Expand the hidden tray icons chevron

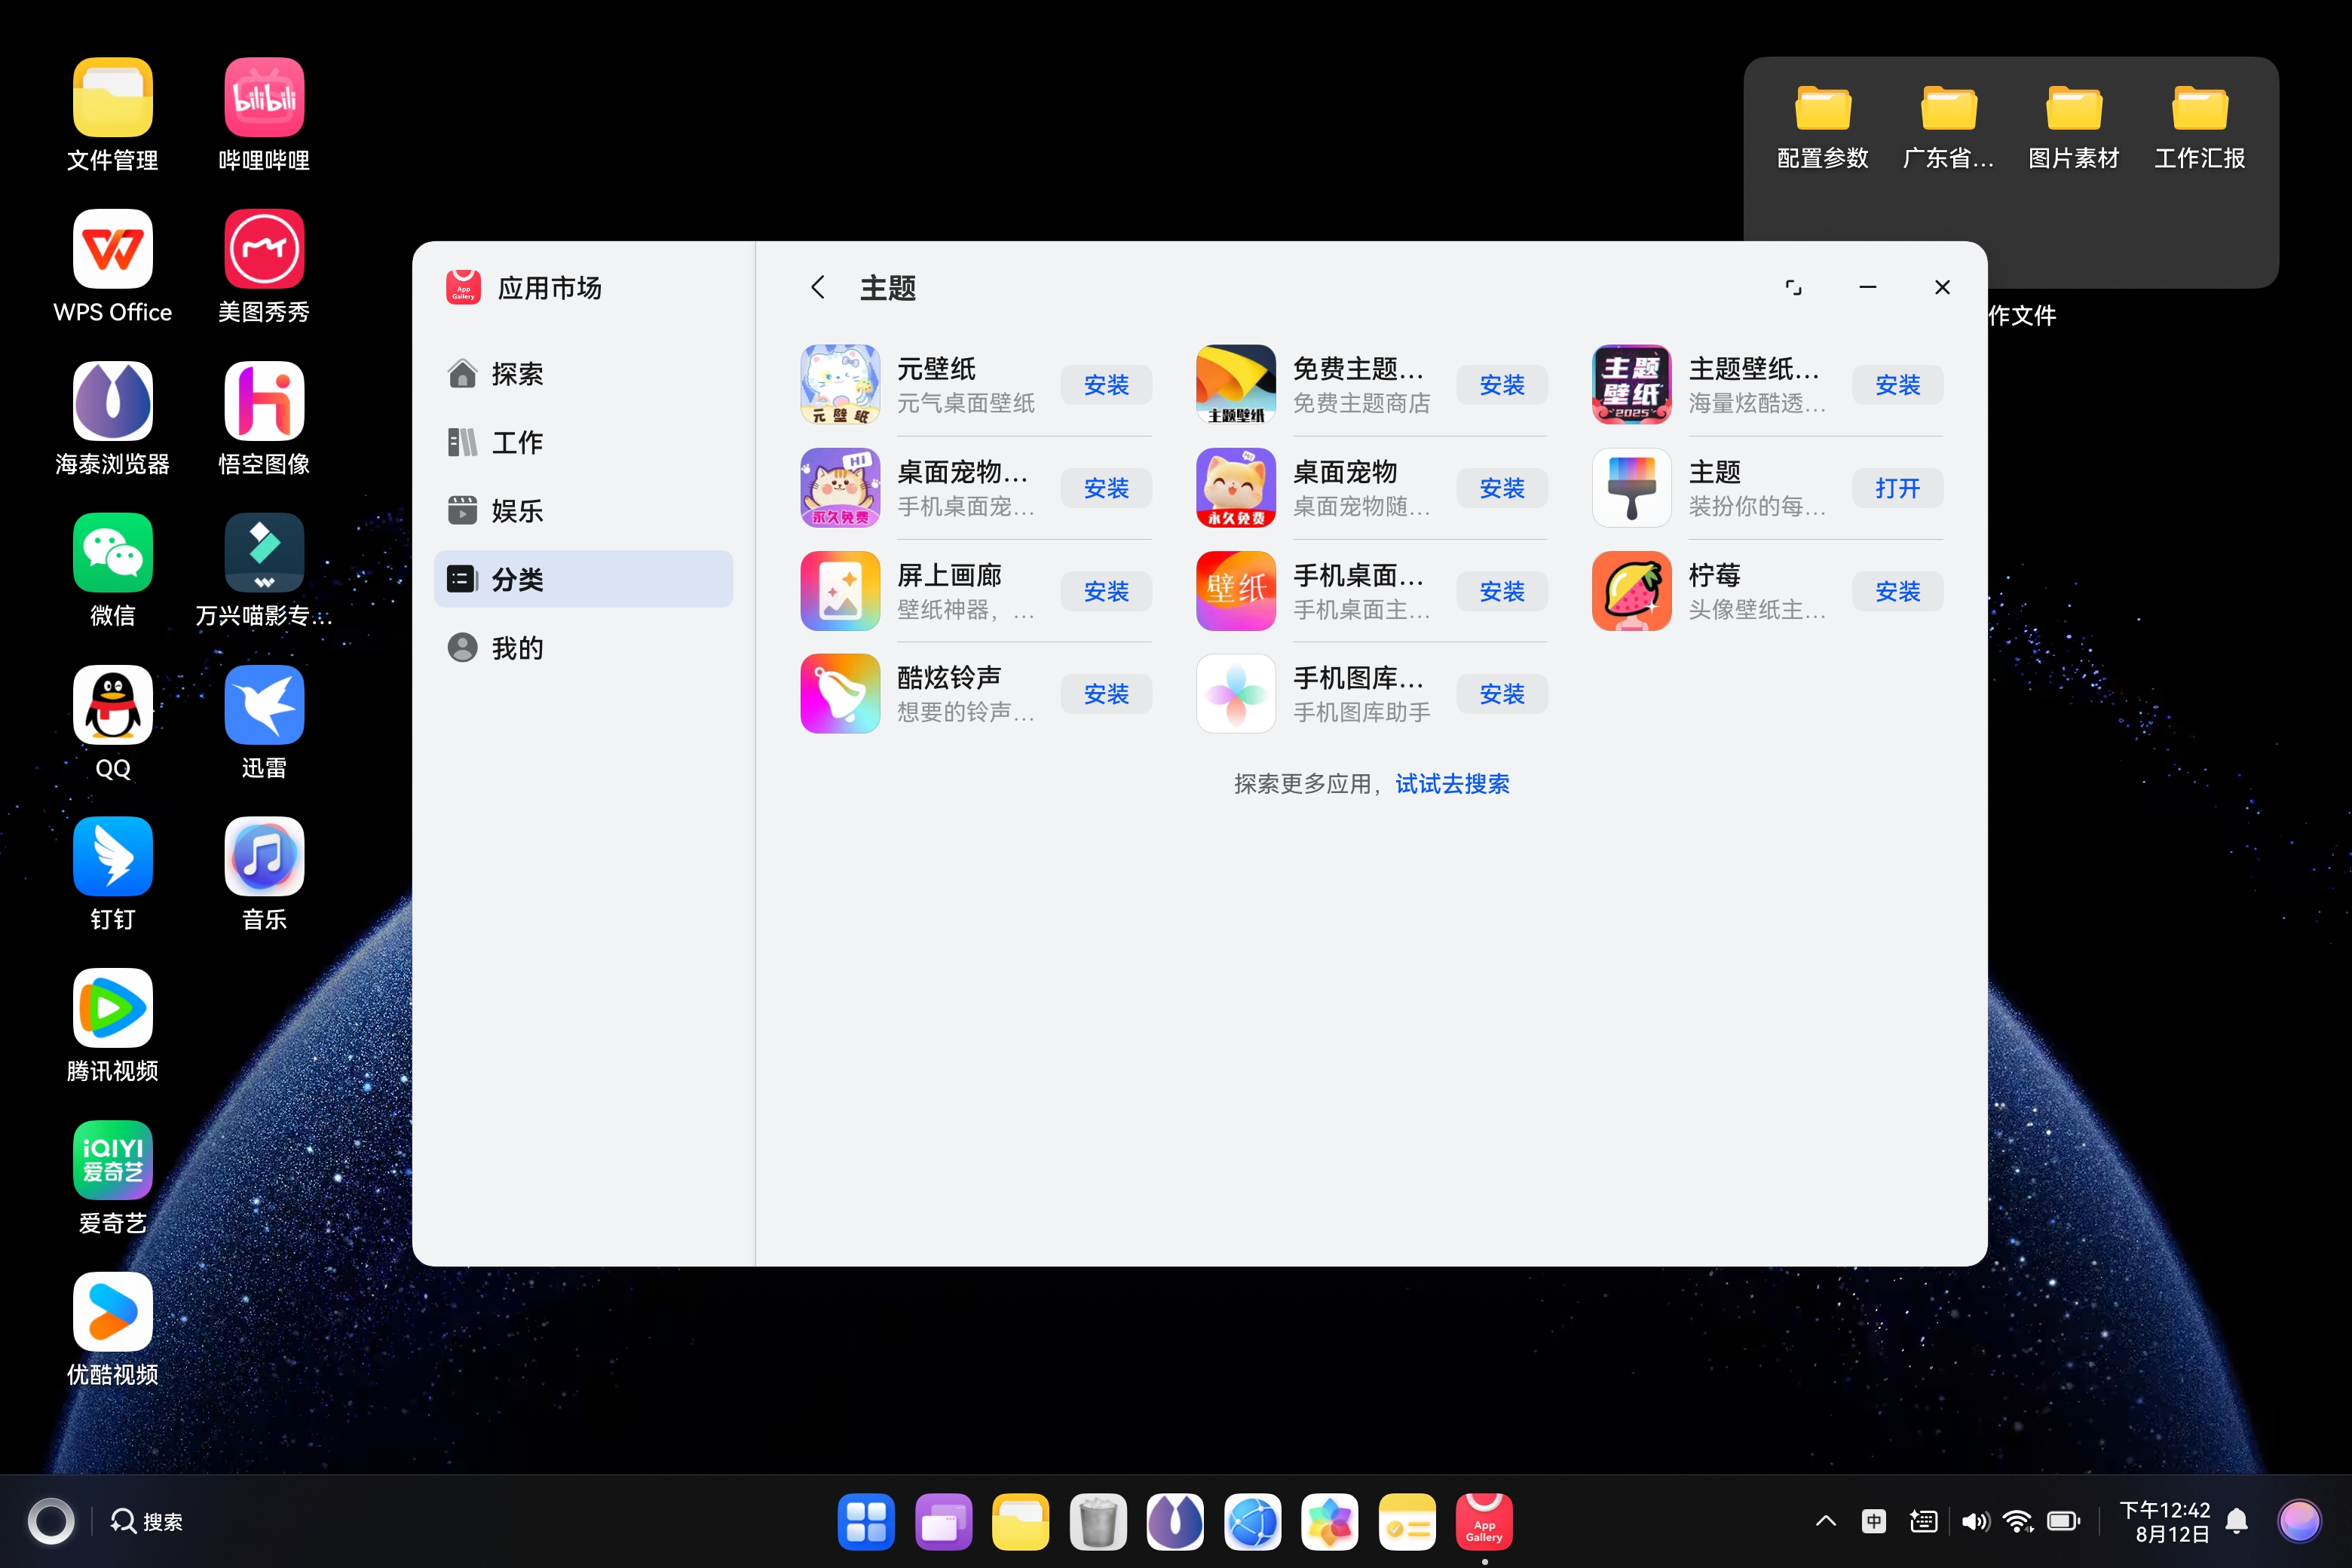pyautogui.click(x=1826, y=1522)
